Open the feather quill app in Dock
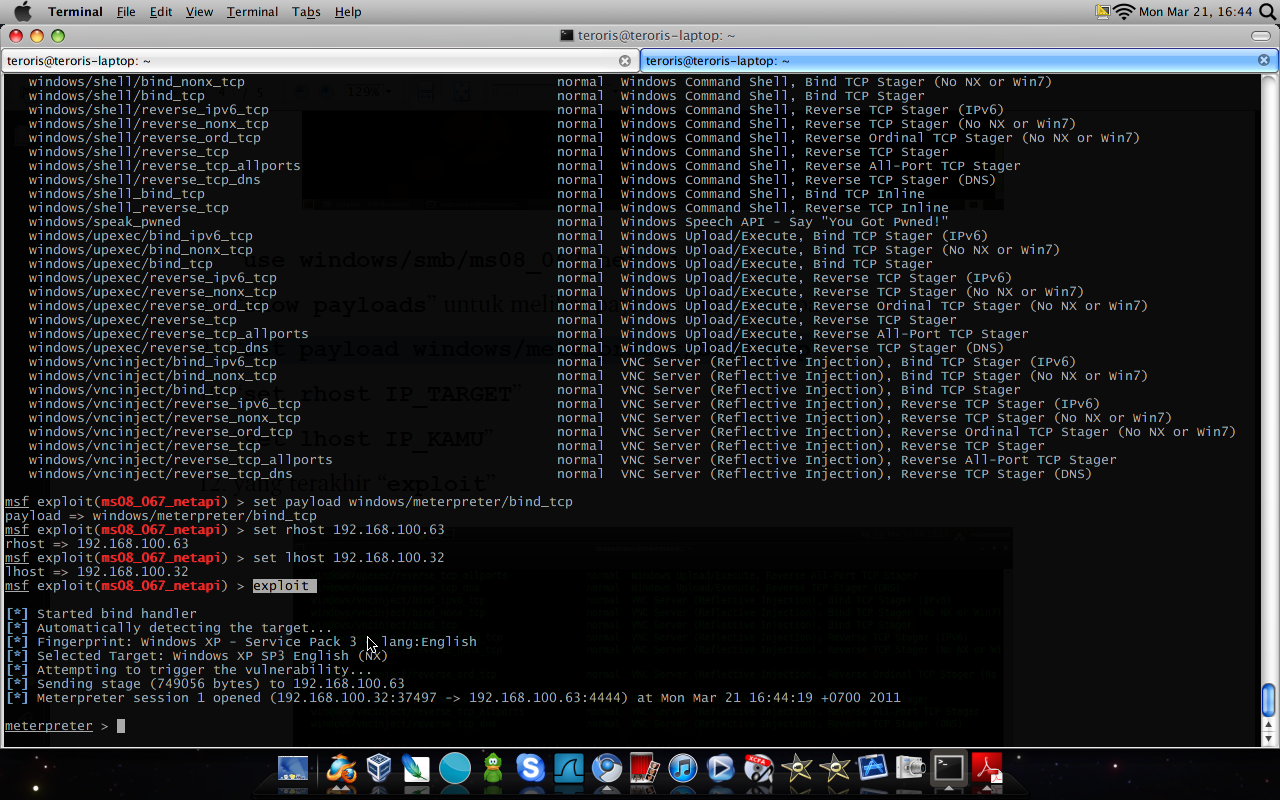 [416, 768]
